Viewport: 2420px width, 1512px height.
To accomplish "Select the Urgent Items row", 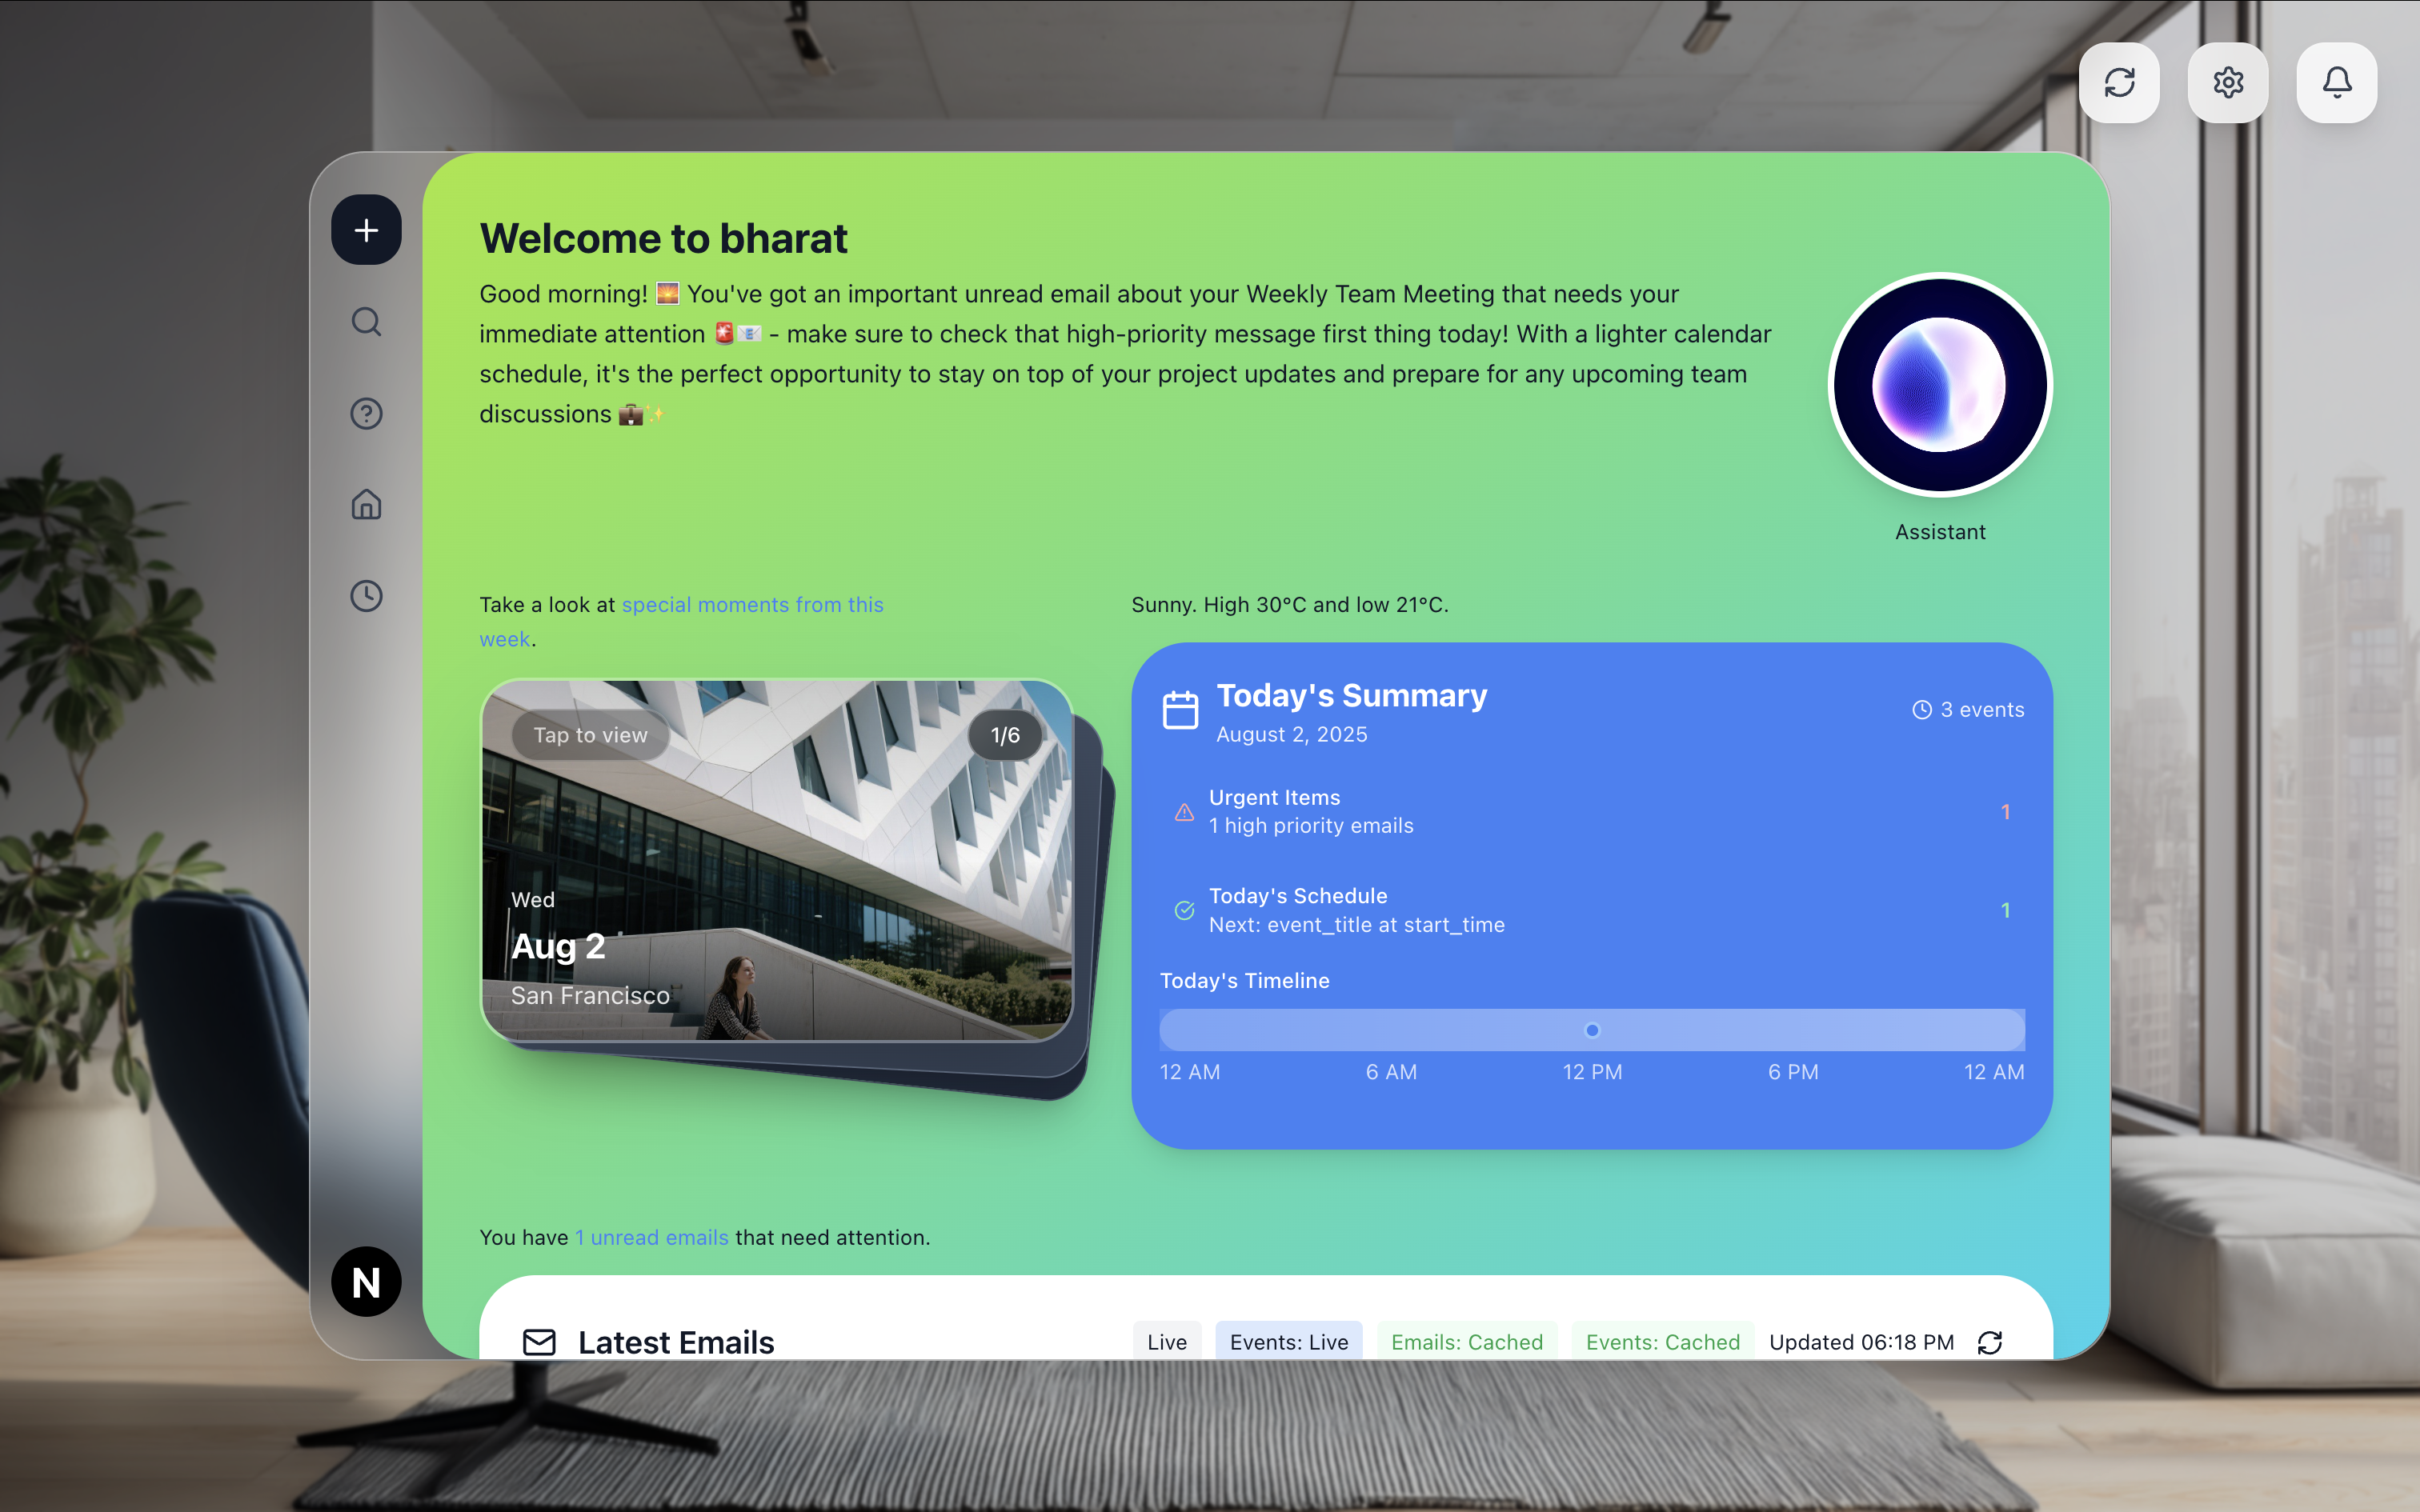I will (x=1590, y=812).
